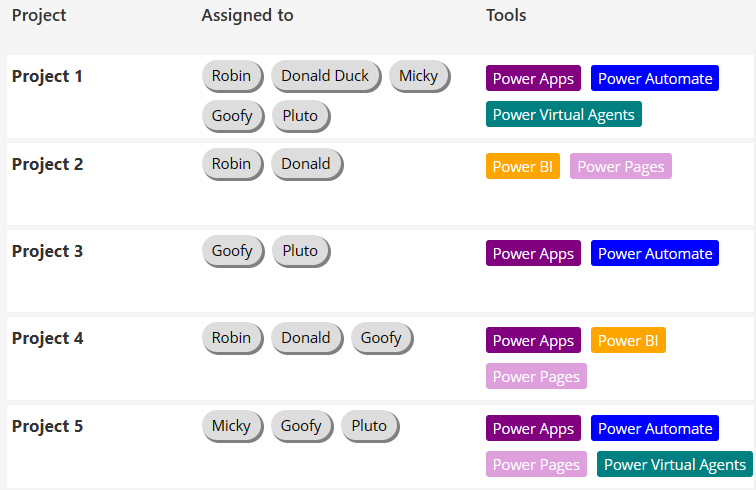
Task: Click Power Apps tag in Project 4
Action: pos(533,340)
